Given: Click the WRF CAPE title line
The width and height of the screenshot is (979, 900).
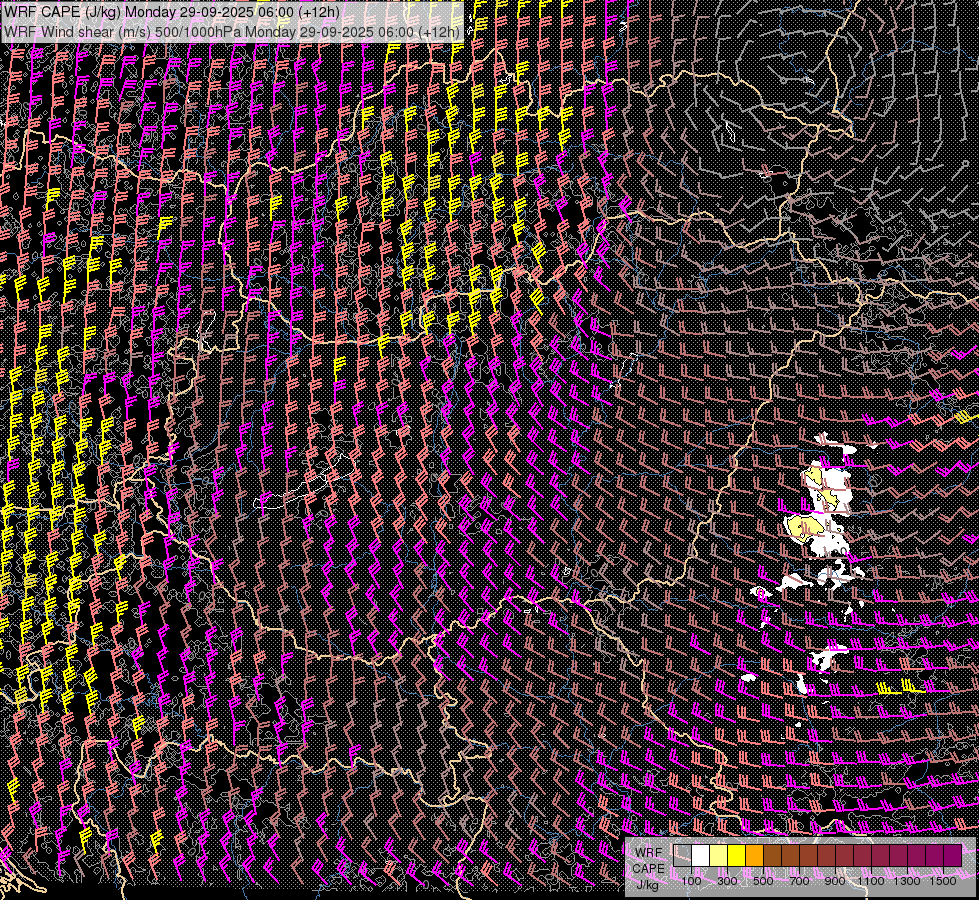Looking at the screenshot, I should [171, 11].
